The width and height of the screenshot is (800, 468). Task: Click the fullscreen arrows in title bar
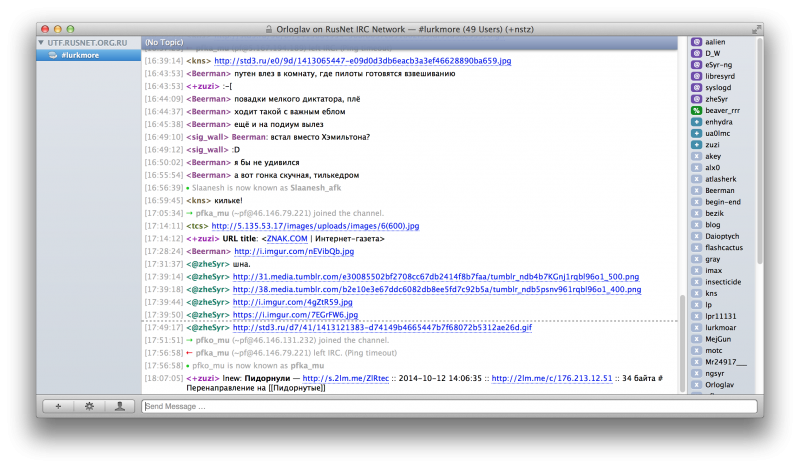coord(756,30)
